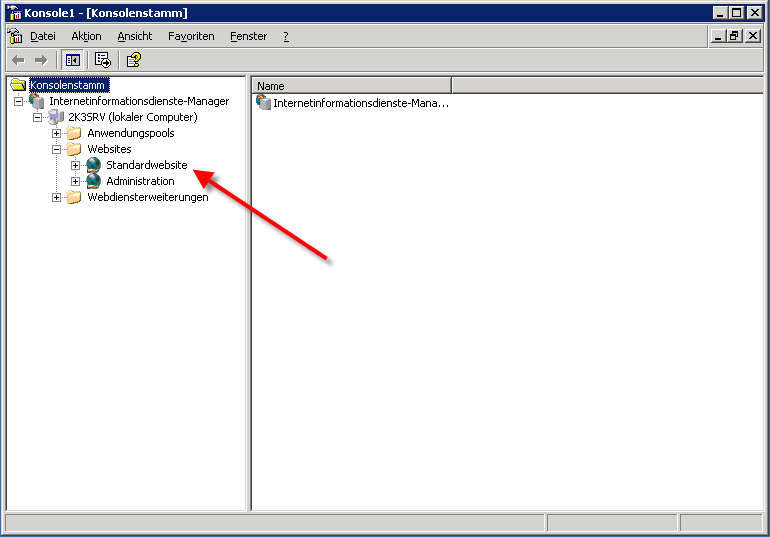Viewport: 770px width, 537px height.
Task: Click the Administration globe icon
Action: coord(93,181)
